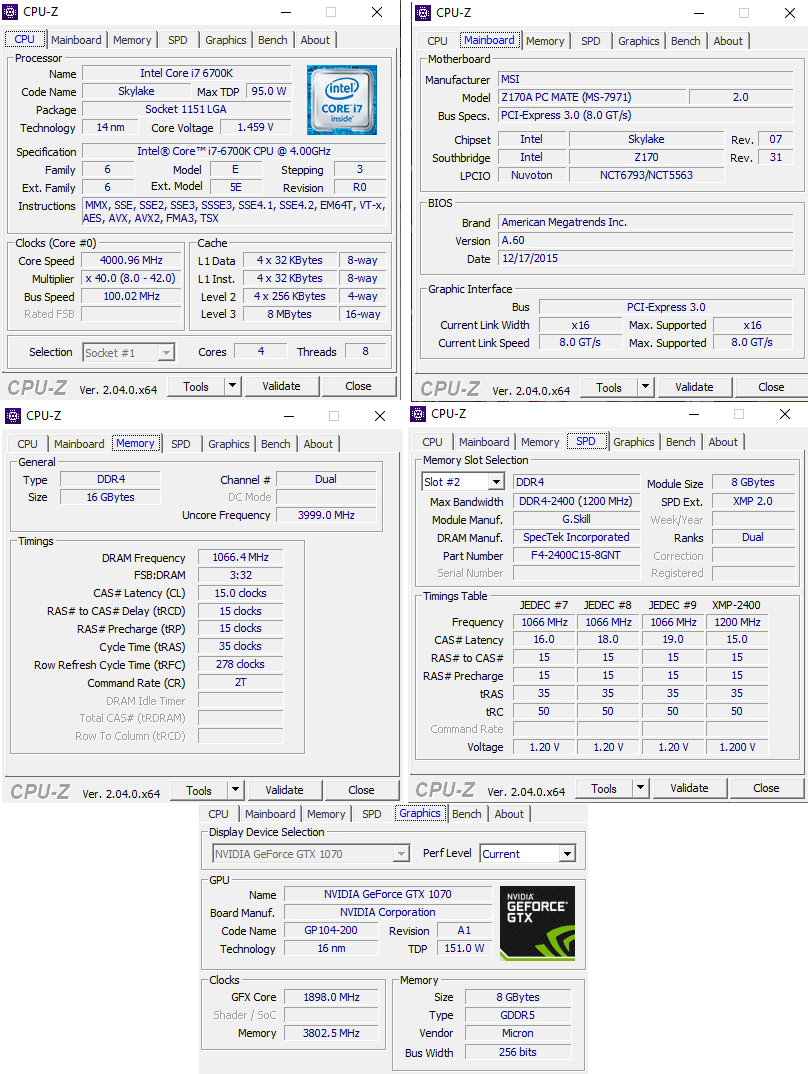808x1074 pixels.
Task: Open Graphics tab in the Mainboard window
Action: [x=639, y=41]
